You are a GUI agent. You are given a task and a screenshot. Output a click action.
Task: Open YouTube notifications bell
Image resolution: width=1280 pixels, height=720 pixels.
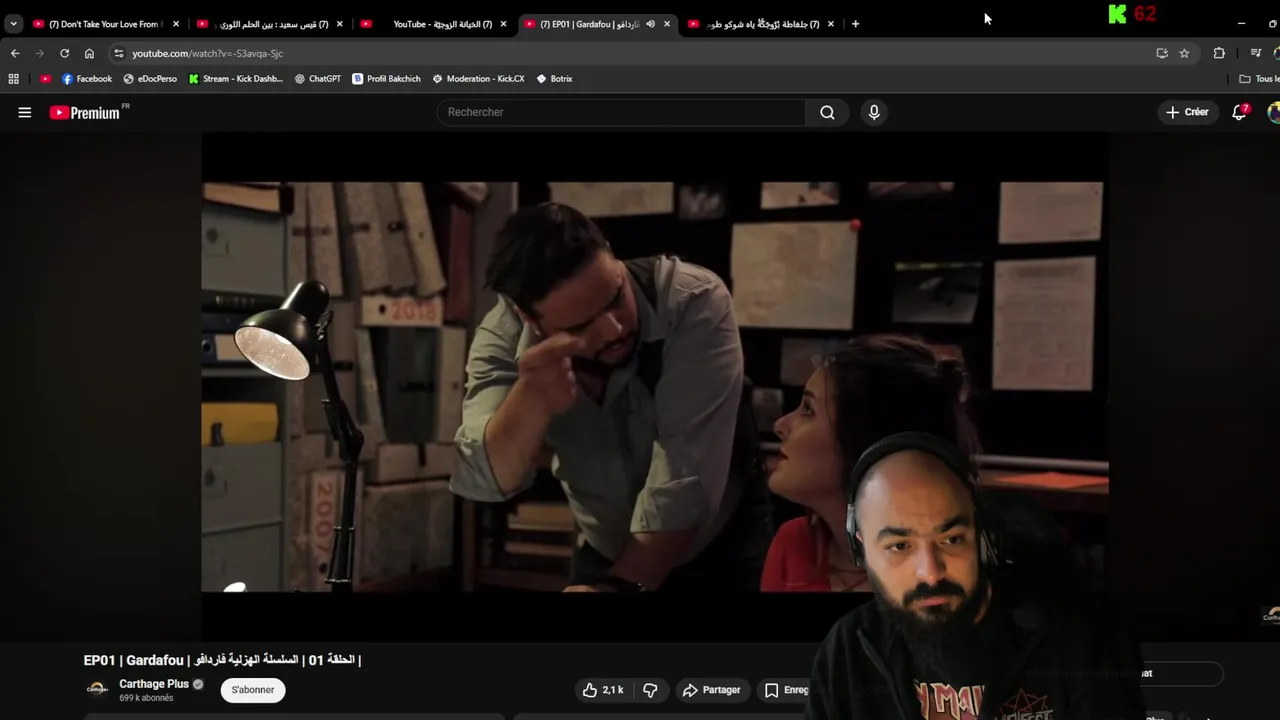[x=1240, y=112]
